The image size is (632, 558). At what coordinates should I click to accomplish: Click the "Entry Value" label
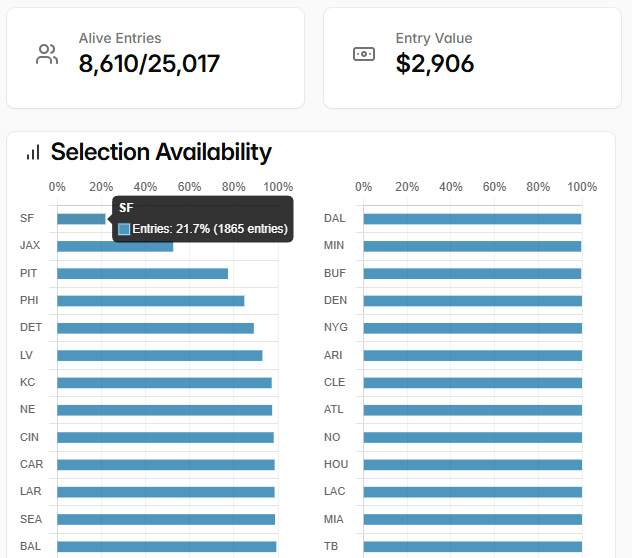[x=434, y=38]
